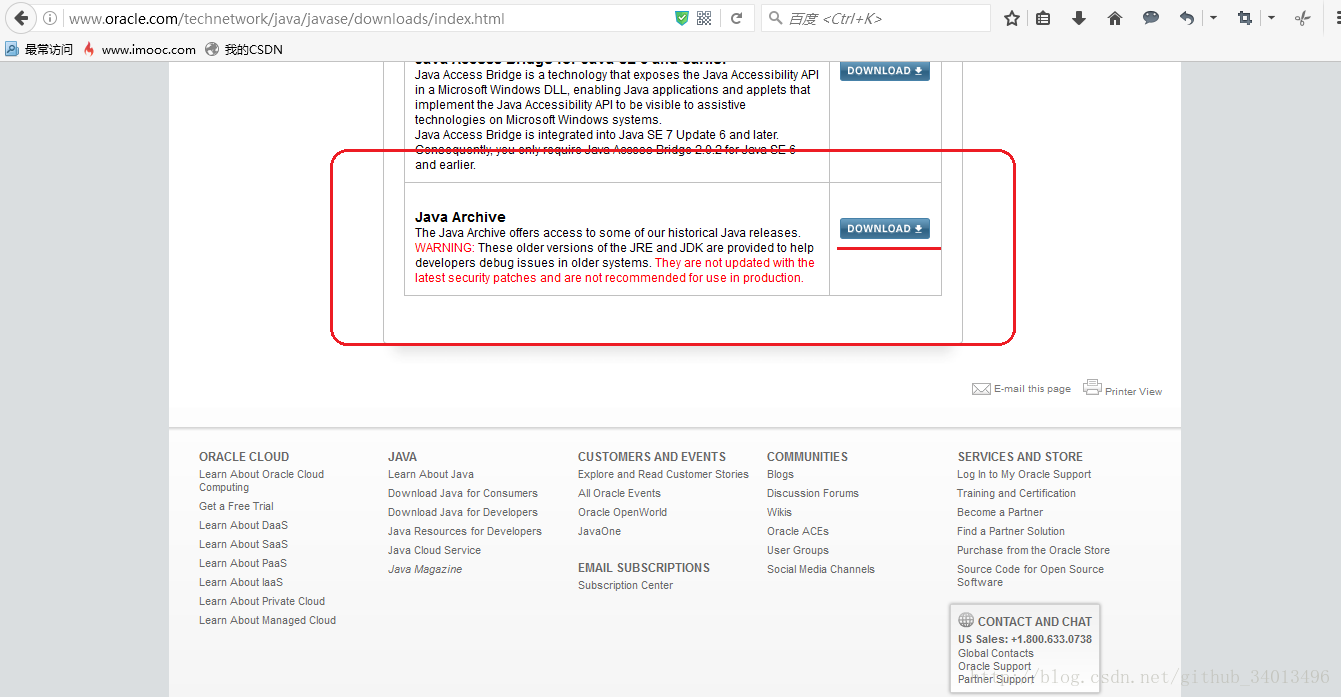1341x697 pixels.
Task: Open Find a Partner Solution link
Action: 1011,532
